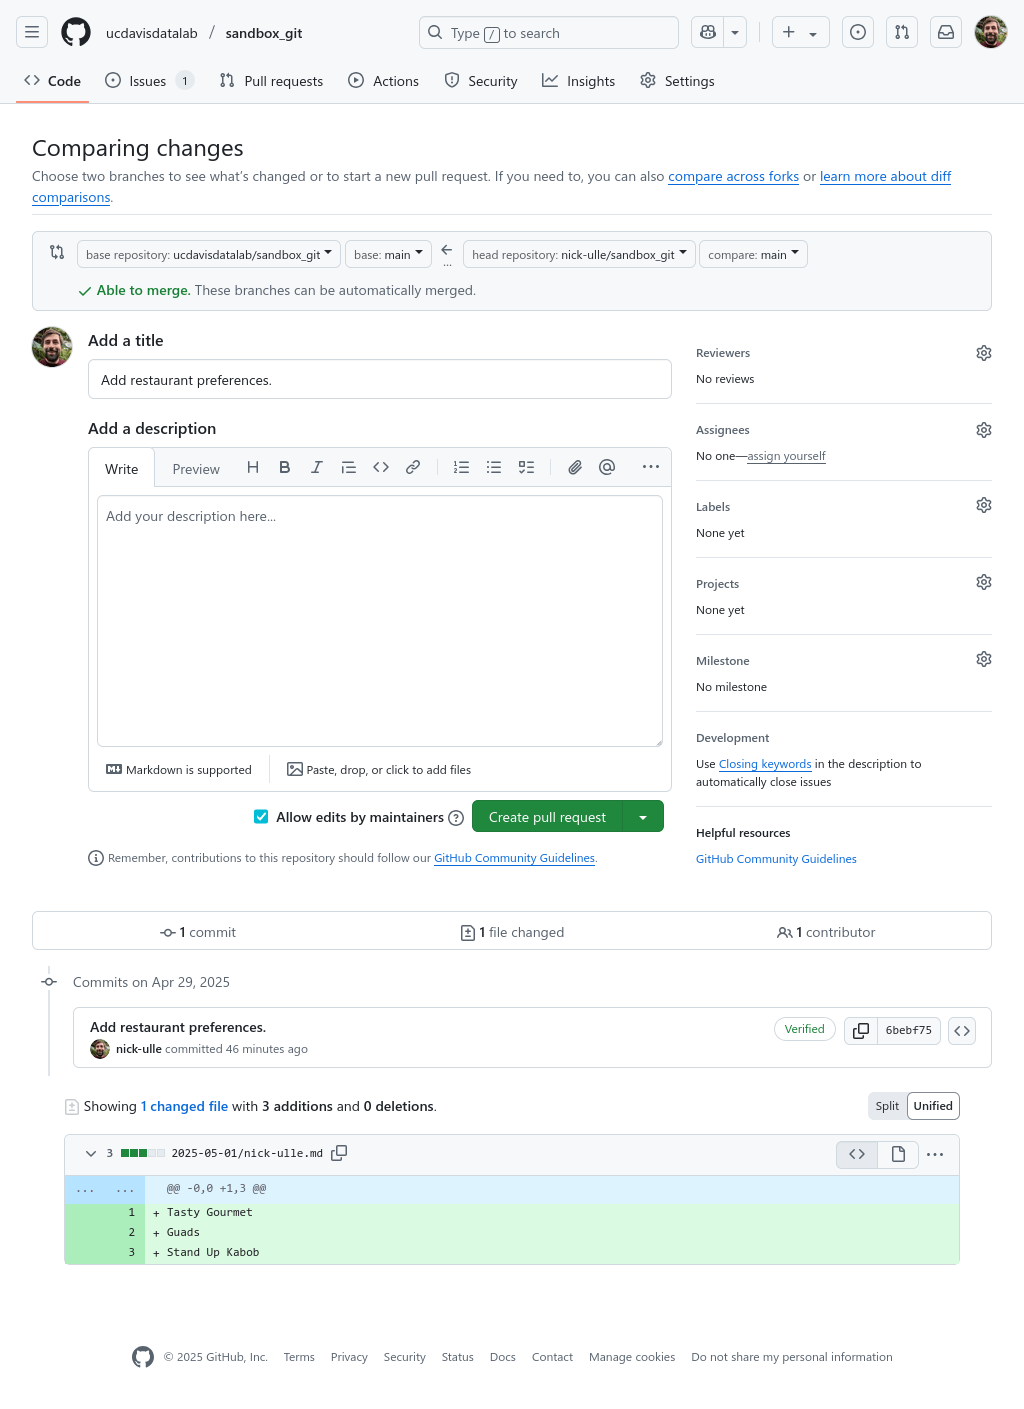Open the Create pull request dropdown arrow

[643, 816]
